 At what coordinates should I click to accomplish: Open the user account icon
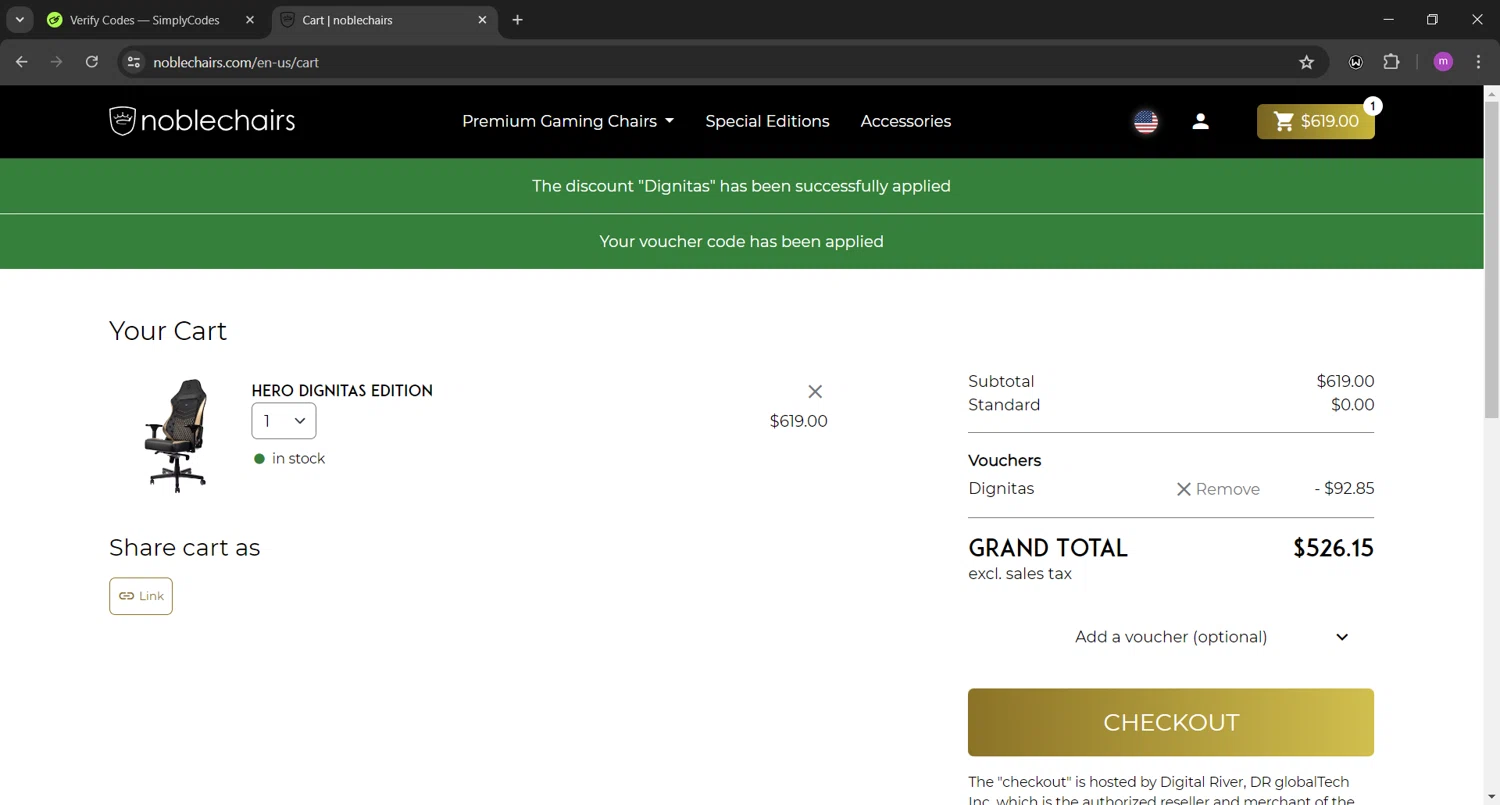pyautogui.click(x=1201, y=121)
